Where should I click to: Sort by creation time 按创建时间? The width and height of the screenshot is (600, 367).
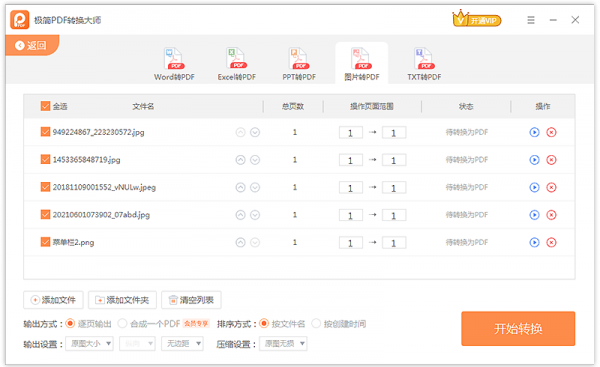pos(316,324)
